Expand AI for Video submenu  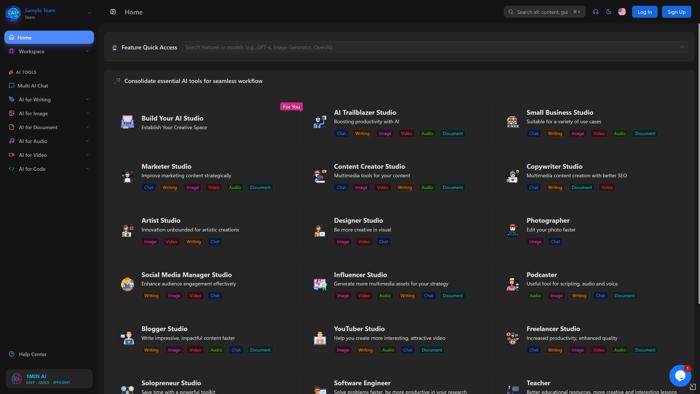(49, 155)
